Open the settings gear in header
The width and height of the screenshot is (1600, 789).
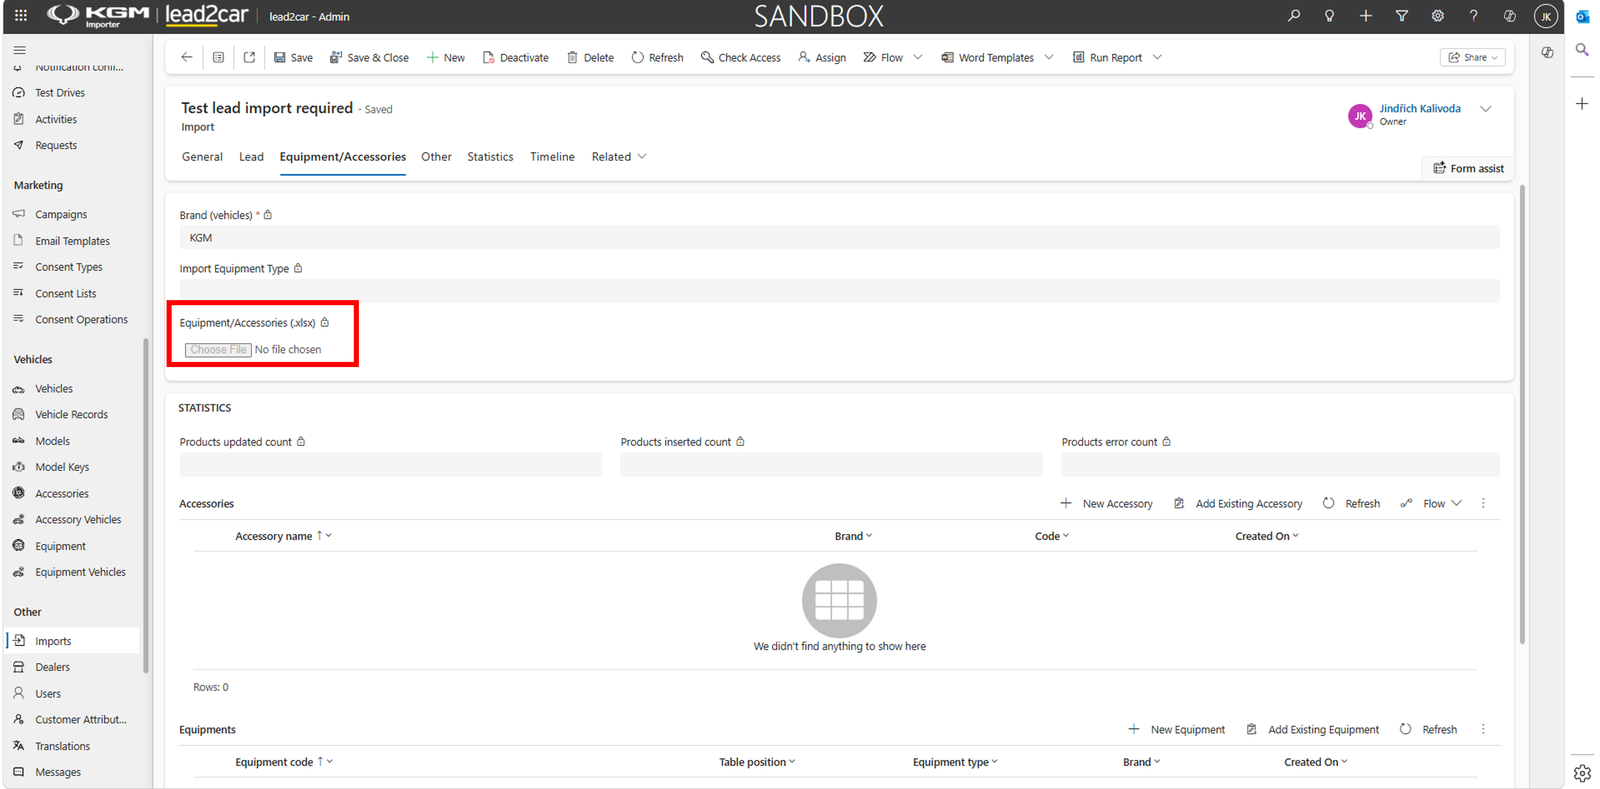coord(1438,16)
